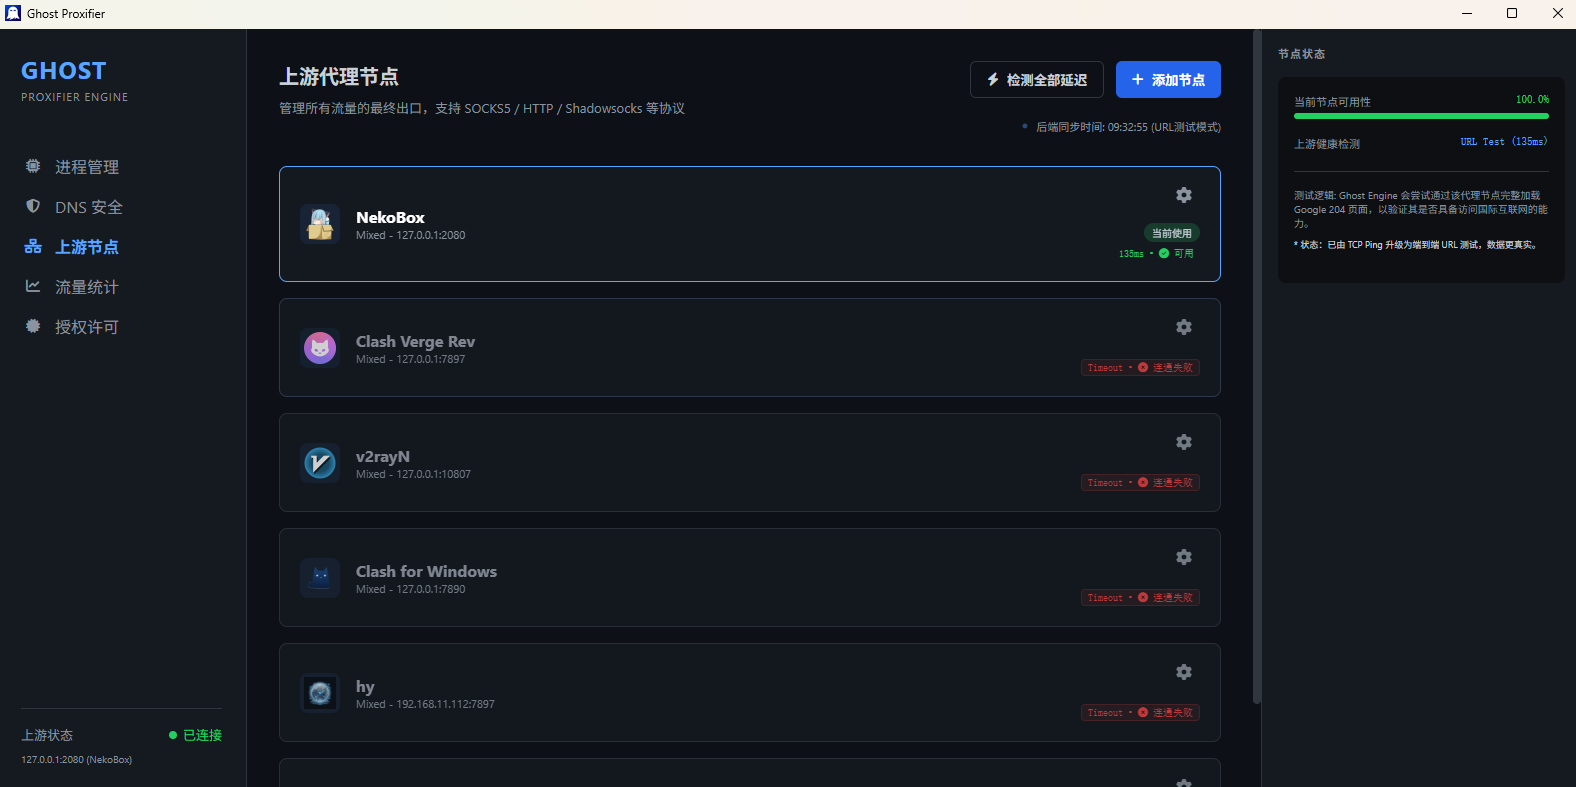
Task: Open settings gear for Clash for Windows
Action: pos(1184,557)
